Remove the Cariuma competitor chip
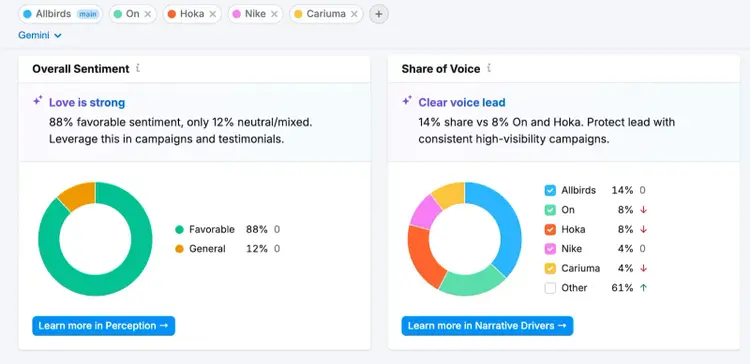The width and height of the screenshot is (750, 364). [x=354, y=14]
